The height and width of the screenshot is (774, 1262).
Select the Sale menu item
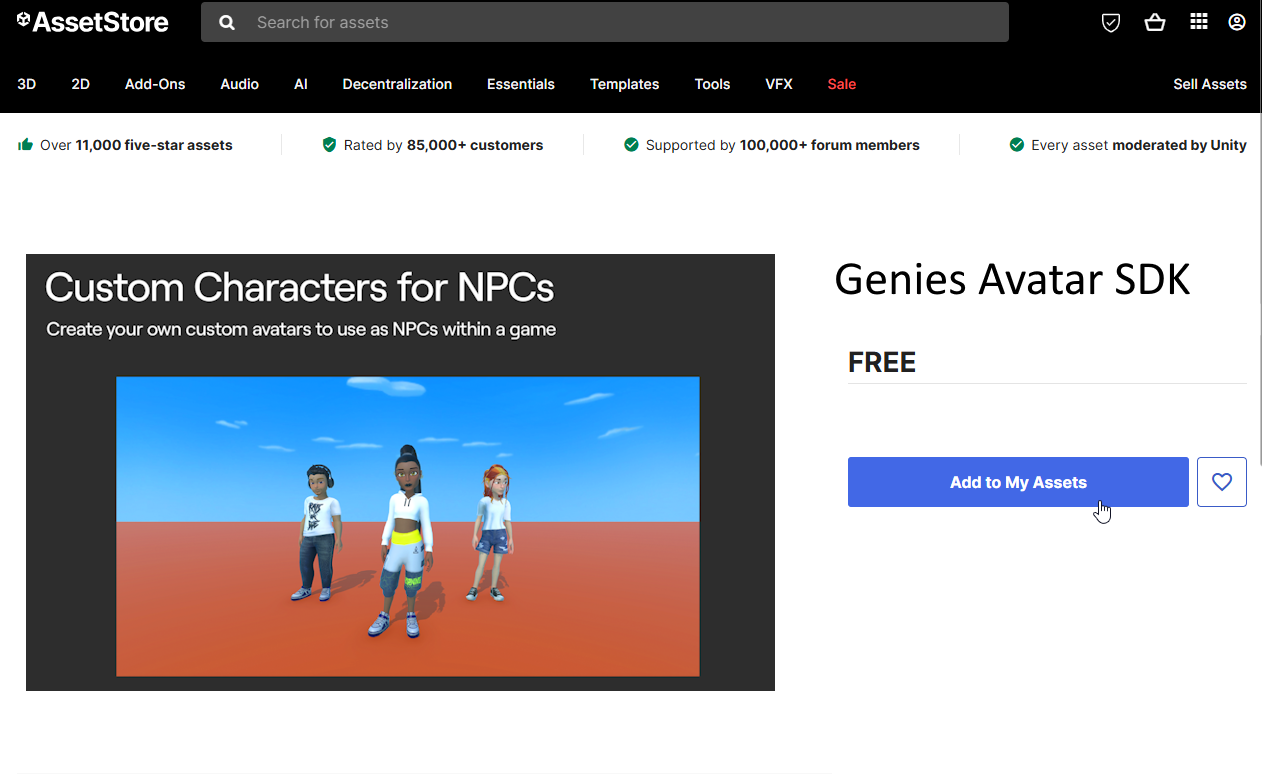(841, 84)
